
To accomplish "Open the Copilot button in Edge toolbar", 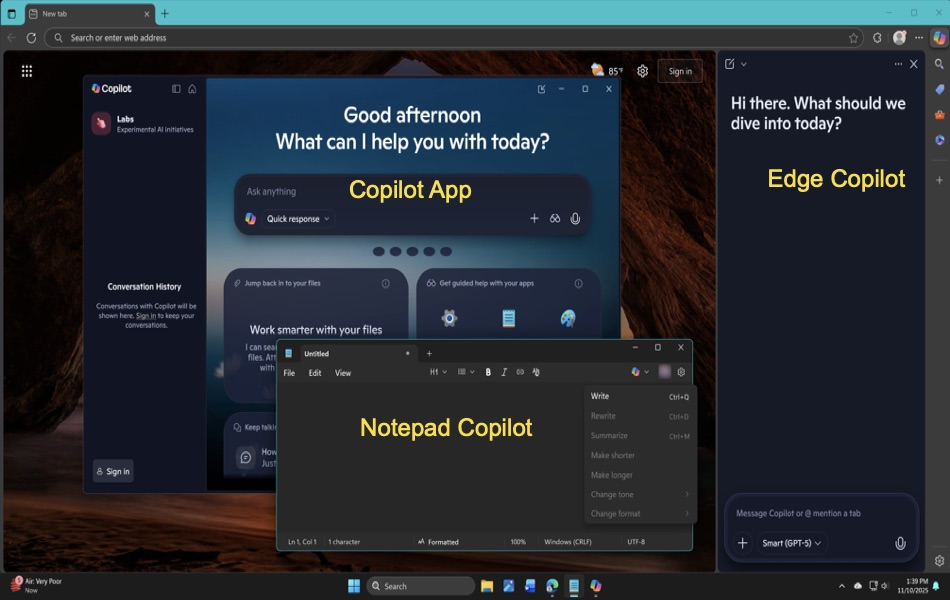I will 938,38.
